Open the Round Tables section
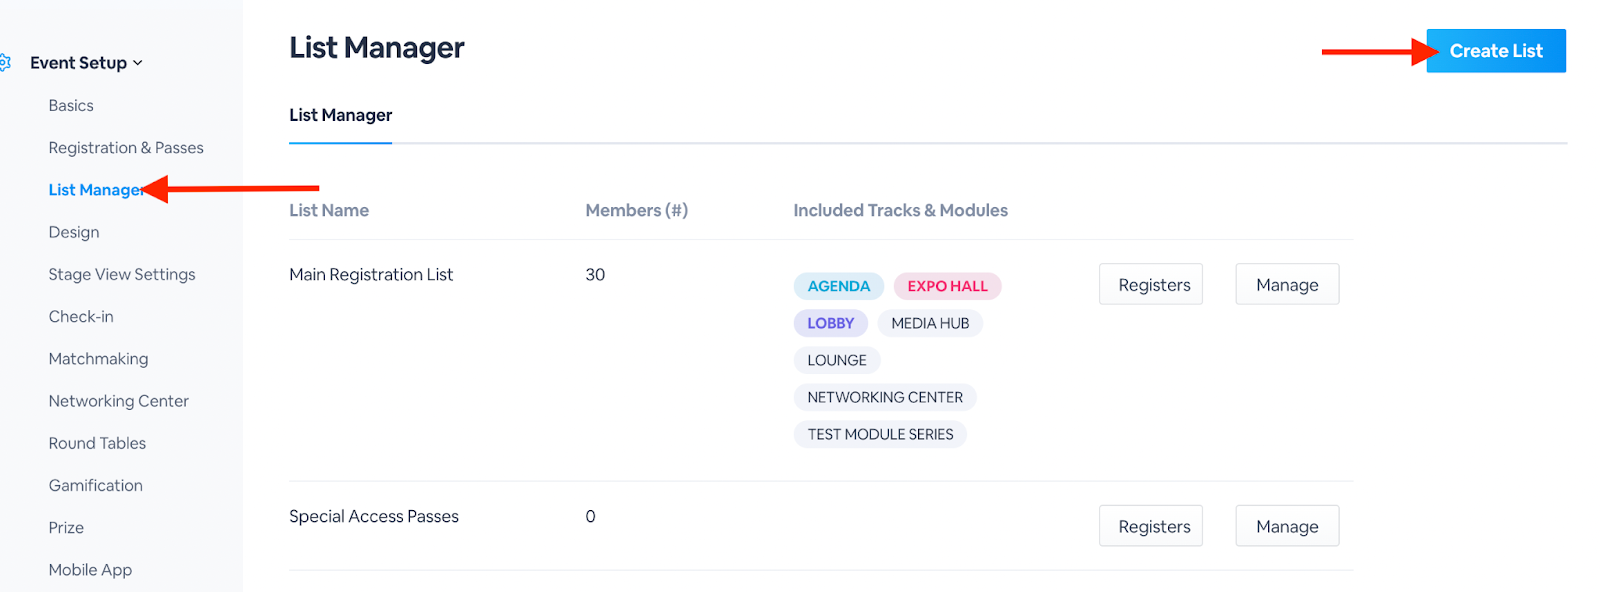 97,443
